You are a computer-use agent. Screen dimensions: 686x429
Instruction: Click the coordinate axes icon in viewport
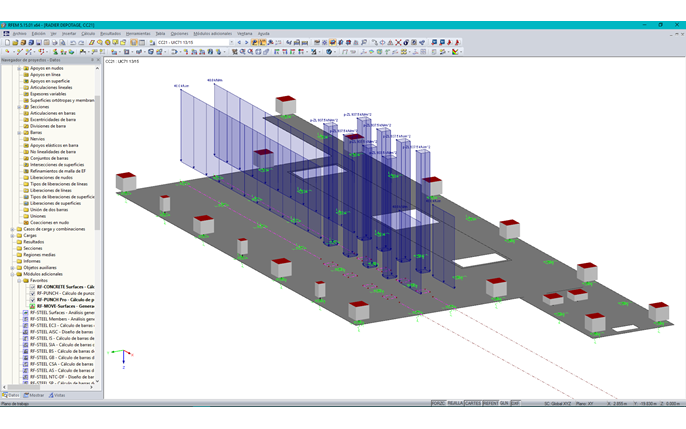[x=122, y=358]
